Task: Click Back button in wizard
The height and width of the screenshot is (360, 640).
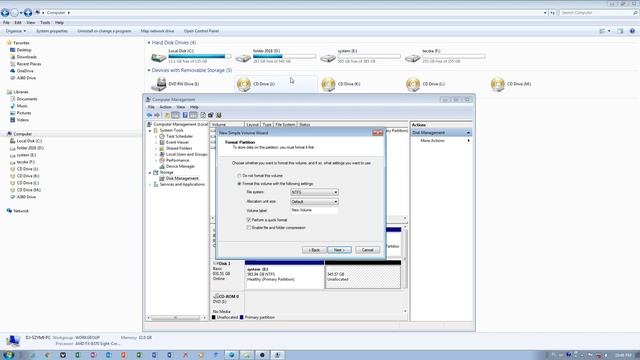Action: point(314,250)
